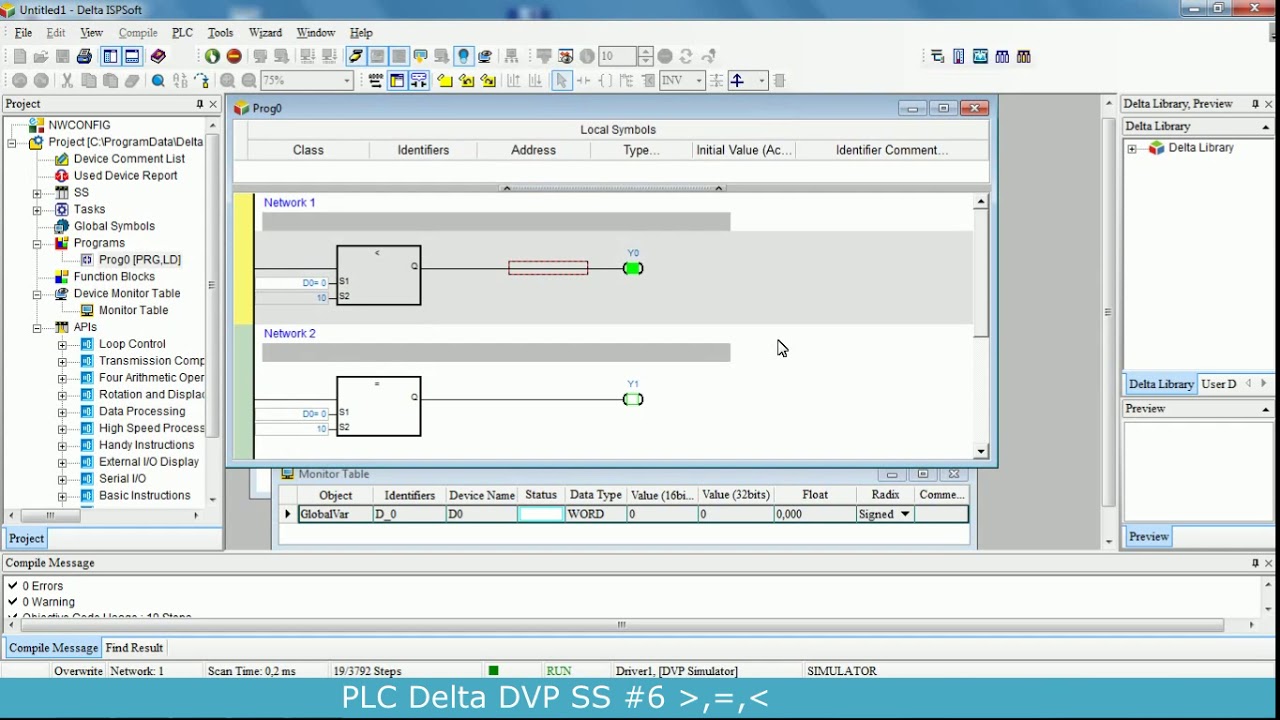Click the Cut scissors icon

pyautogui.click(x=67, y=81)
